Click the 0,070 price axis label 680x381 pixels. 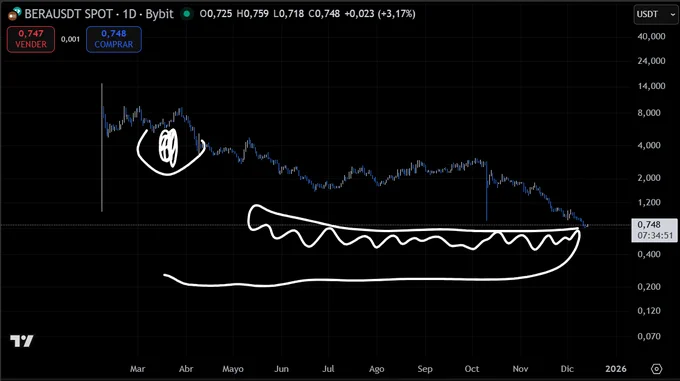(649, 336)
